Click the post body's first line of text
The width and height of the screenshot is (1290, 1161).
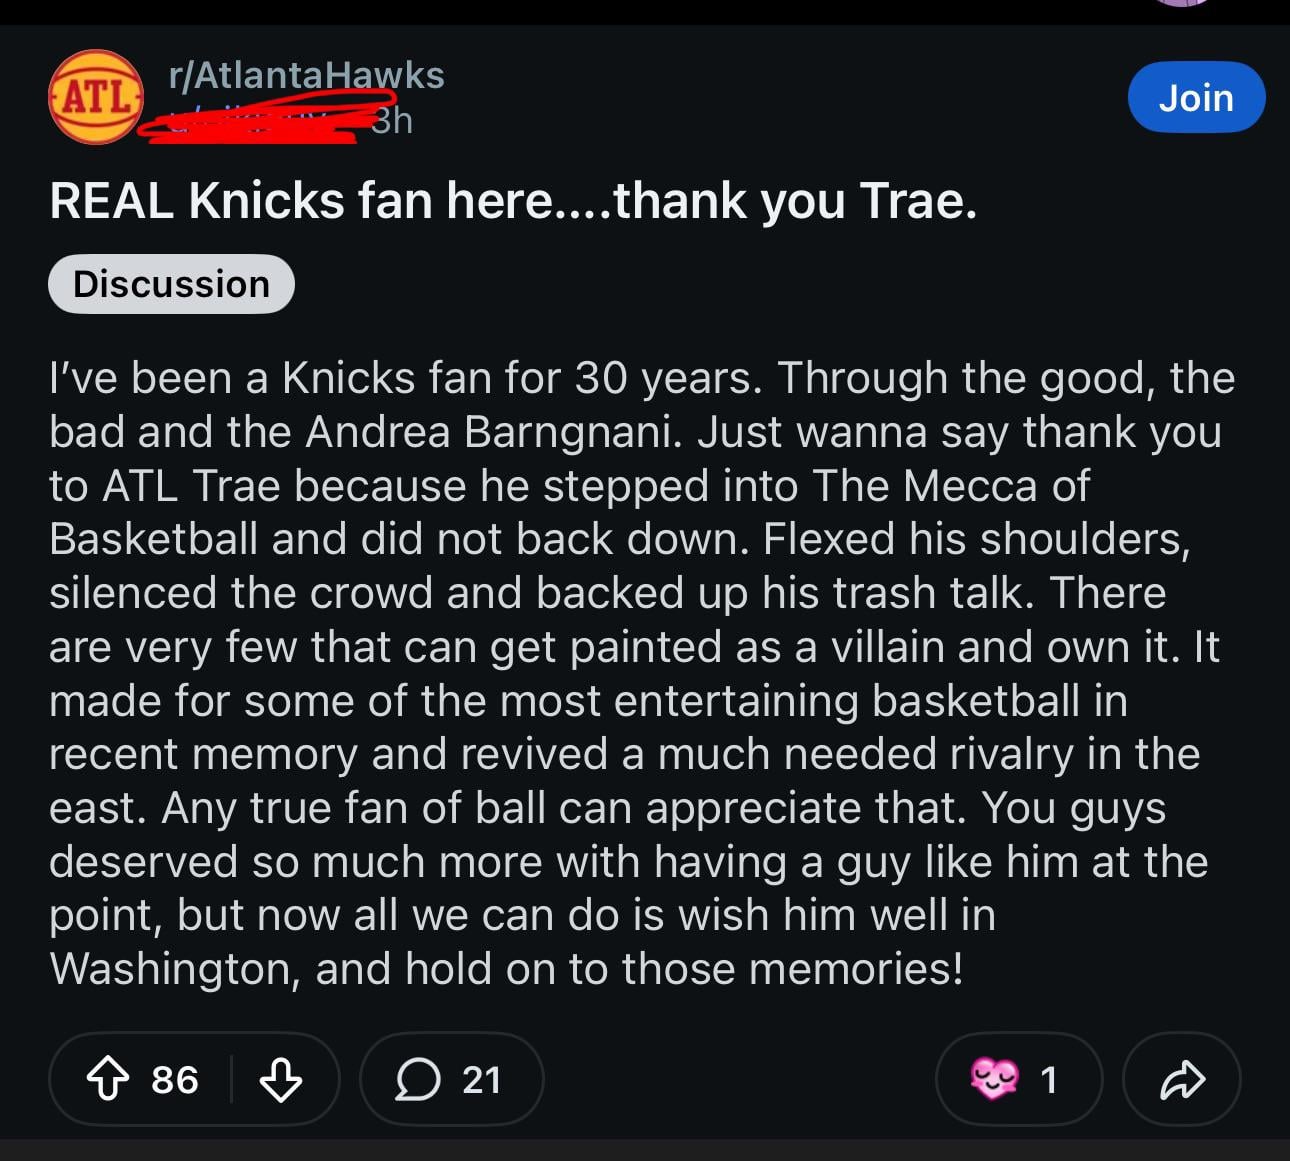click(x=641, y=379)
